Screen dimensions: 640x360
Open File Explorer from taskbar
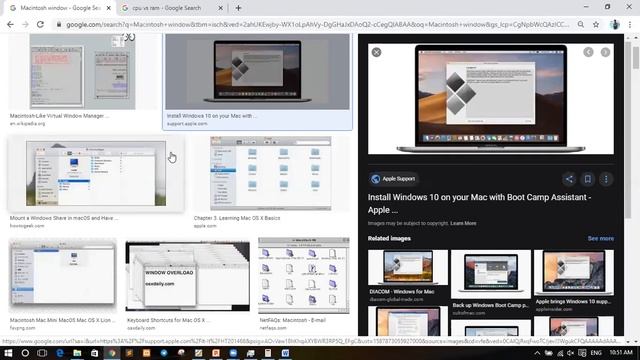(77, 353)
